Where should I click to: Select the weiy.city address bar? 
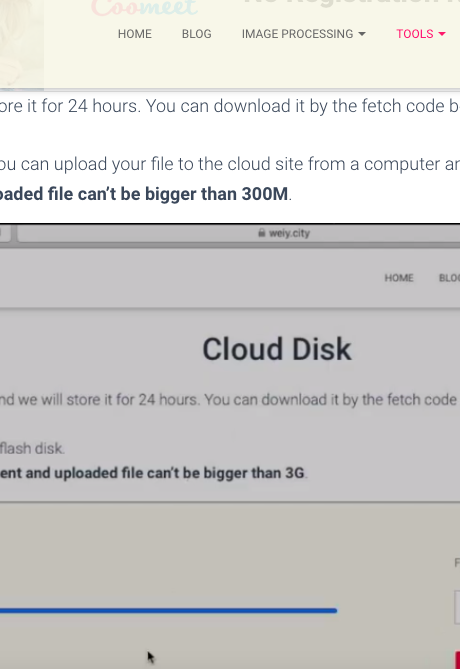click(x=238, y=233)
